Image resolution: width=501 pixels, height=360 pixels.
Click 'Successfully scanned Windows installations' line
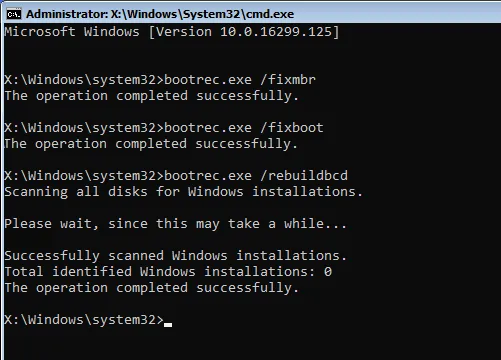(176, 256)
